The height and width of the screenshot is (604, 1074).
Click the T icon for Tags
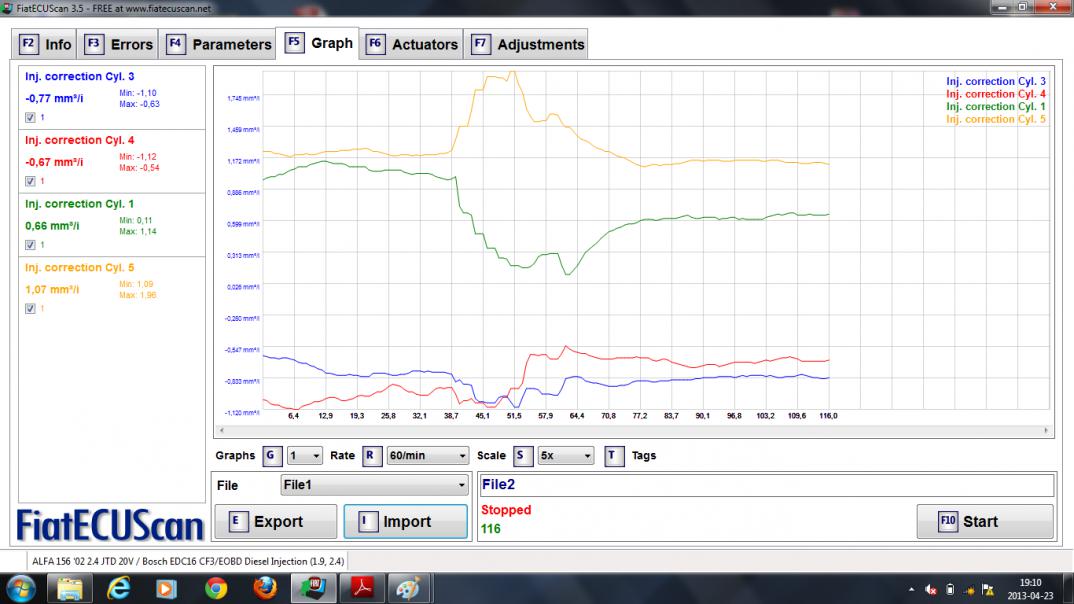[614, 455]
